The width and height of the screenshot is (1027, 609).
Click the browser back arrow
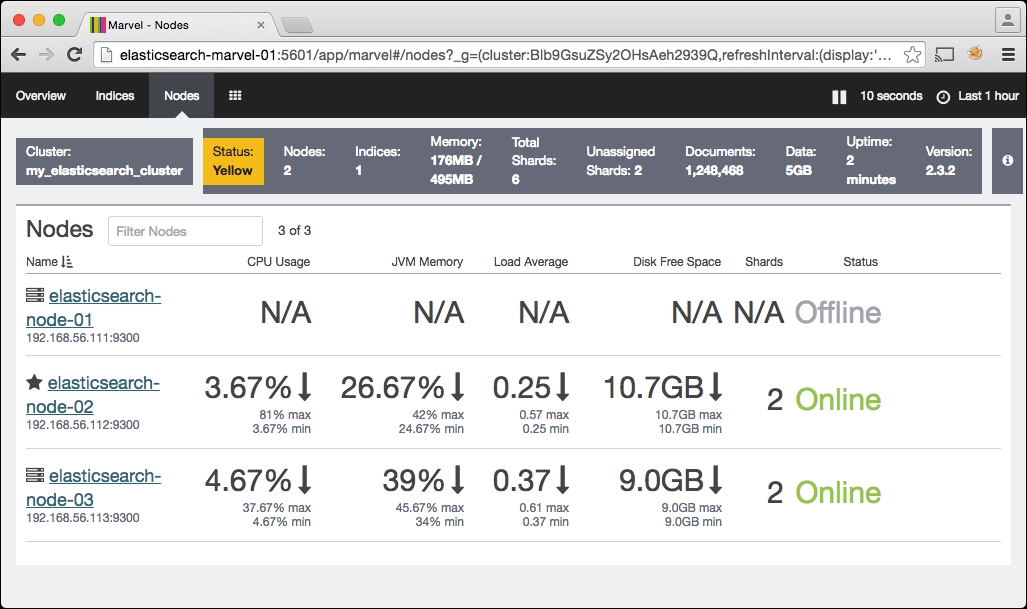[x=18, y=54]
